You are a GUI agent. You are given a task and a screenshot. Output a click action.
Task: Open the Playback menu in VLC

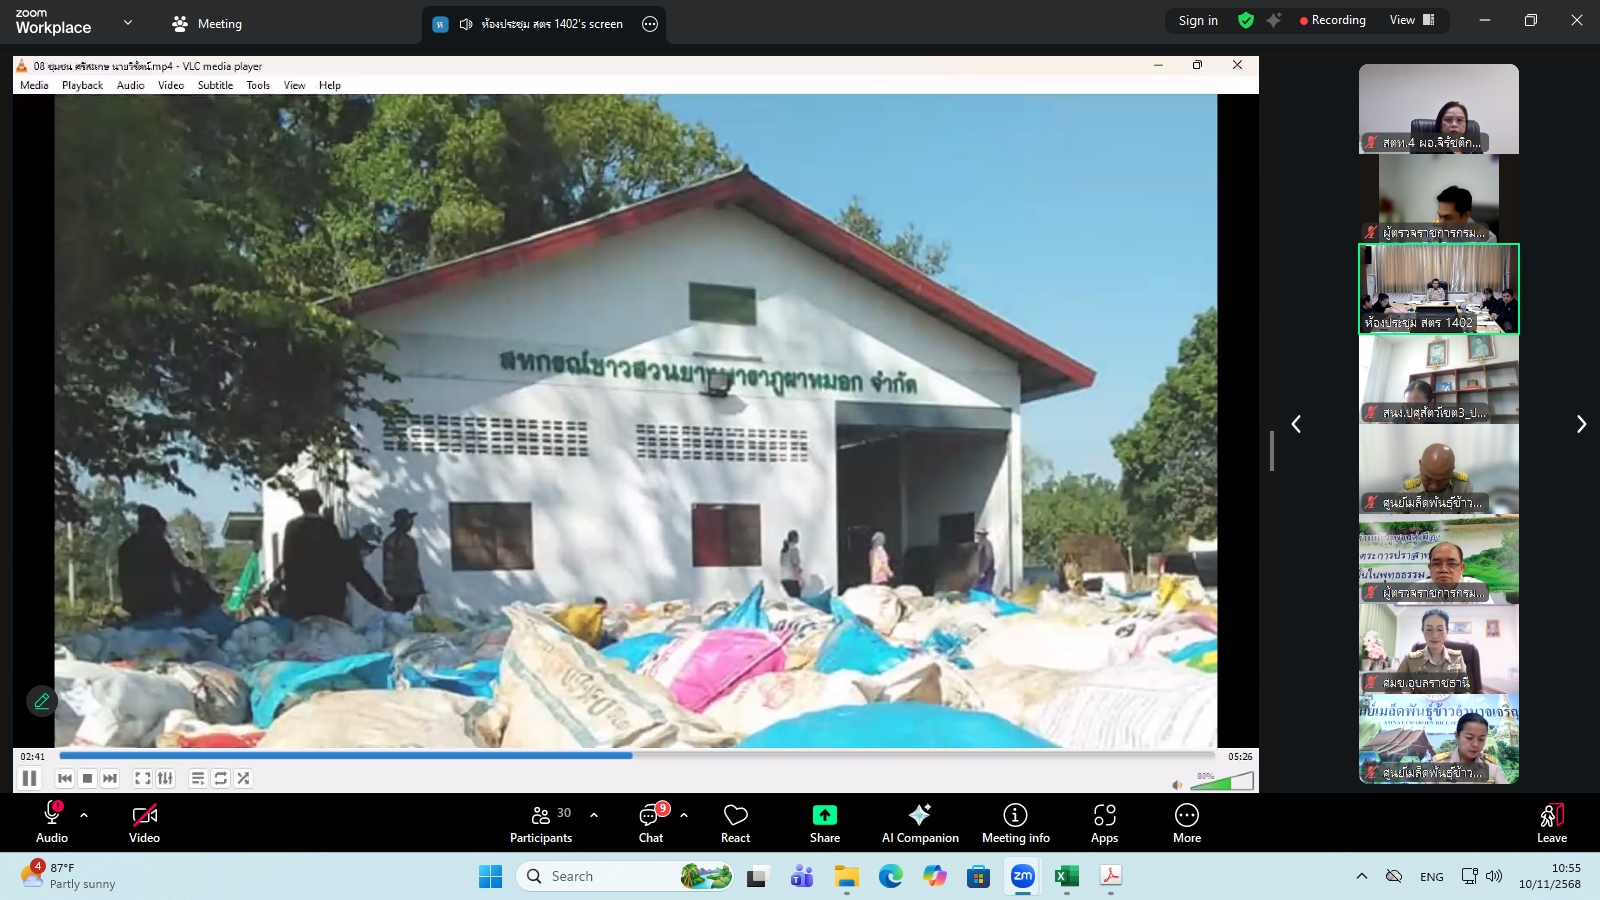[82, 85]
